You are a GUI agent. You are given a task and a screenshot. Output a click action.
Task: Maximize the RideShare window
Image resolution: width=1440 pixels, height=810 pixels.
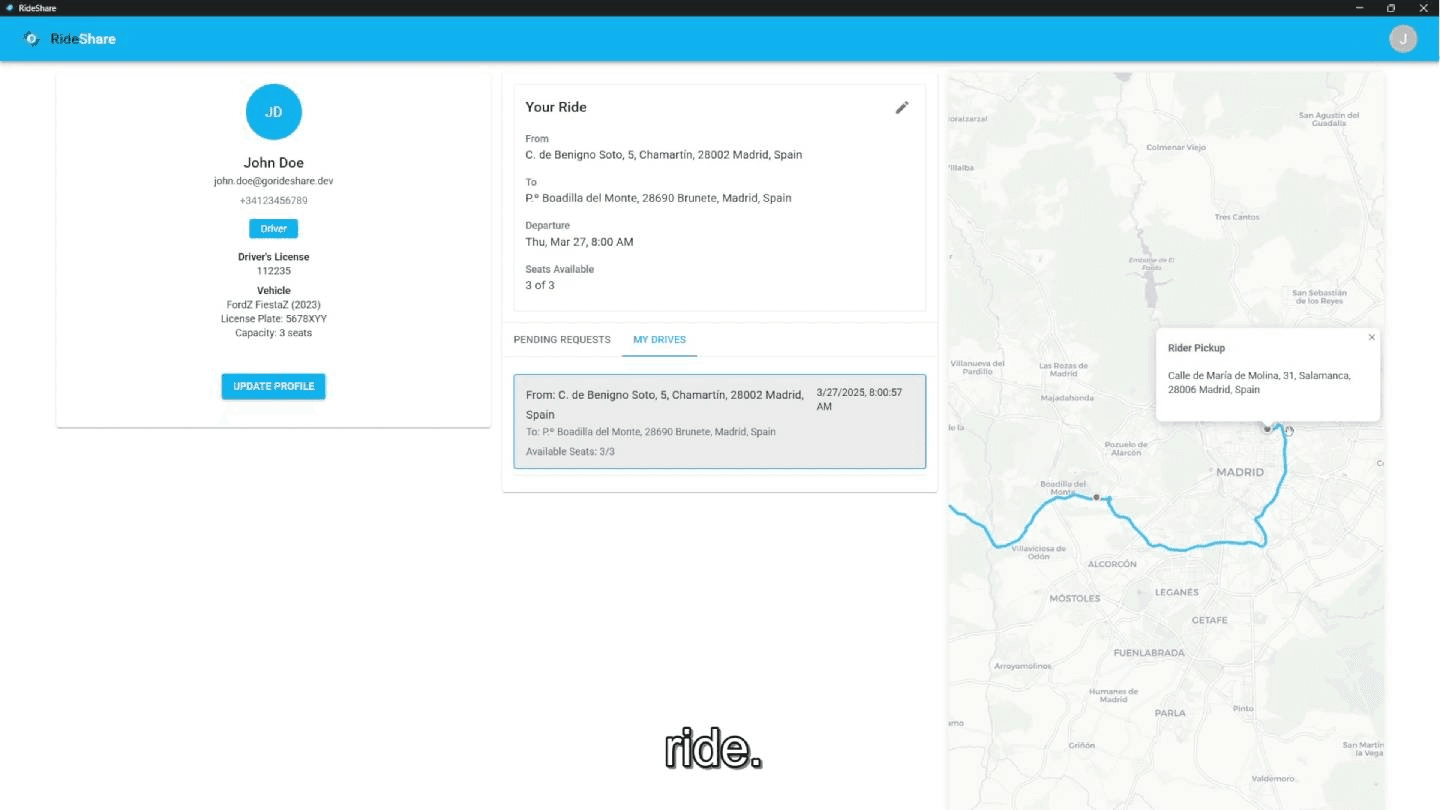point(1391,8)
